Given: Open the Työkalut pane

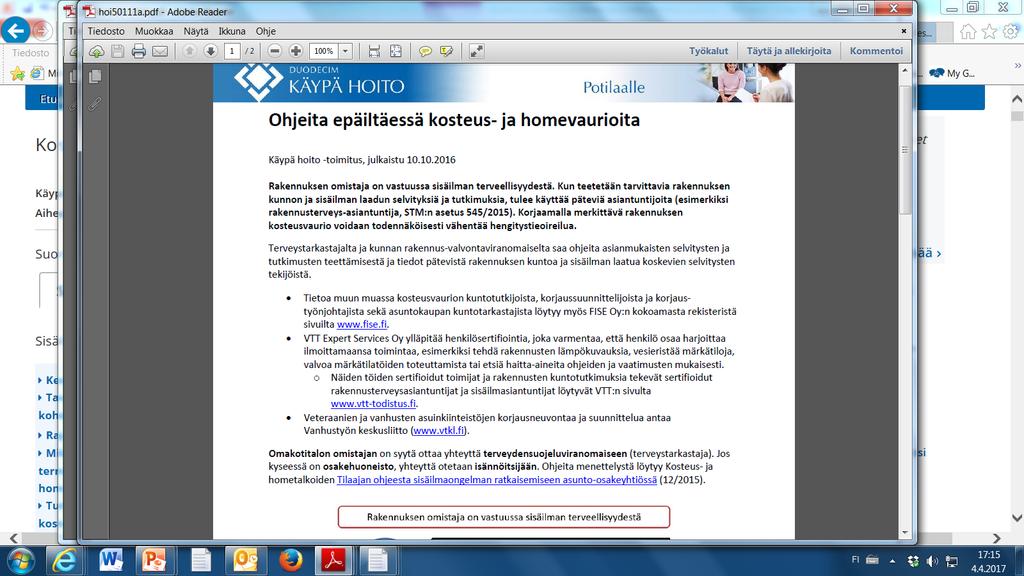Looking at the screenshot, I should click(709, 51).
